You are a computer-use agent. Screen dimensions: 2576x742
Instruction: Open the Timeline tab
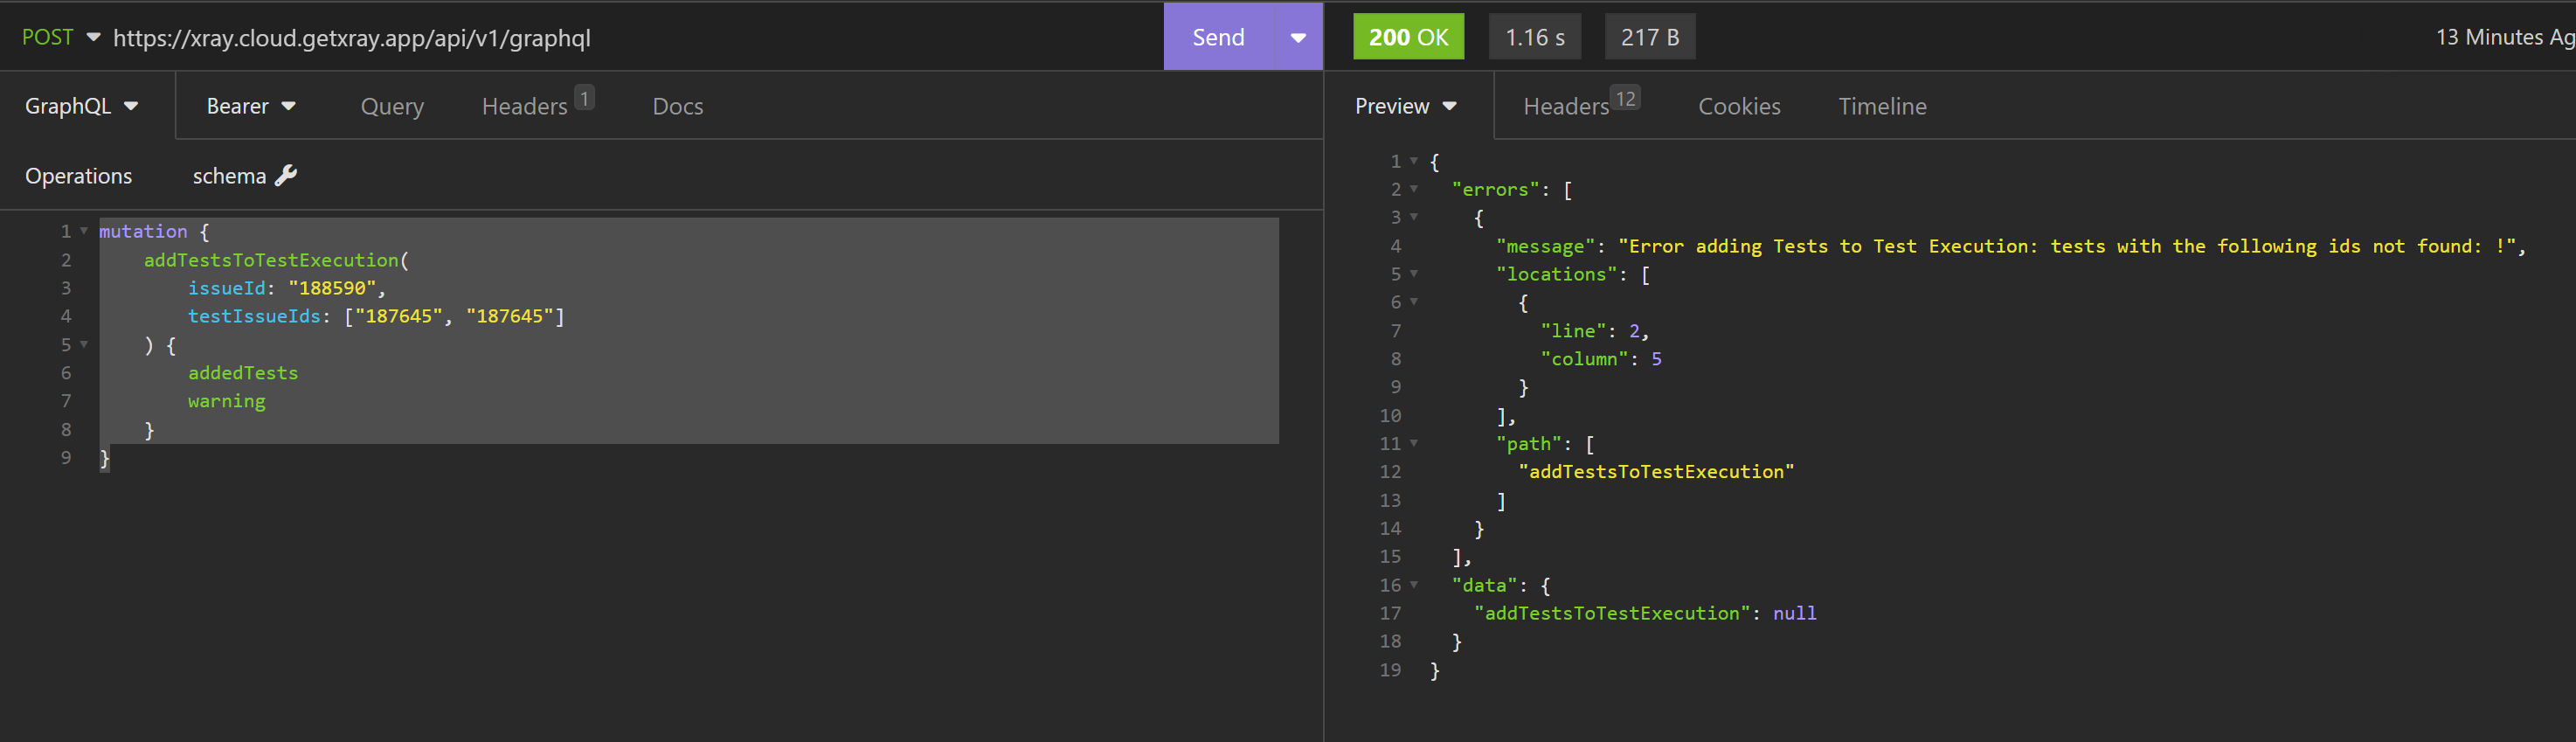(x=1881, y=106)
